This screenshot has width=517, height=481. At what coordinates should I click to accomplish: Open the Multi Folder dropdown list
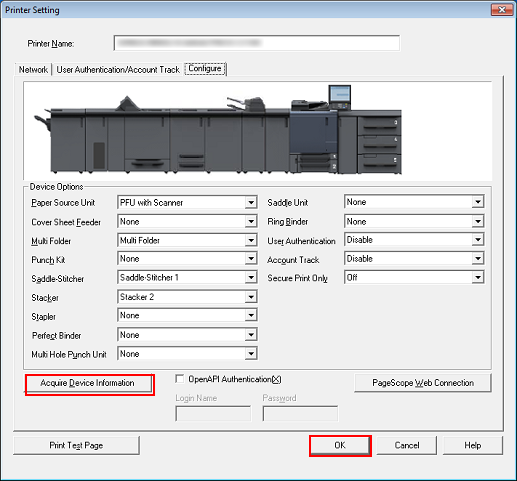tap(187, 240)
